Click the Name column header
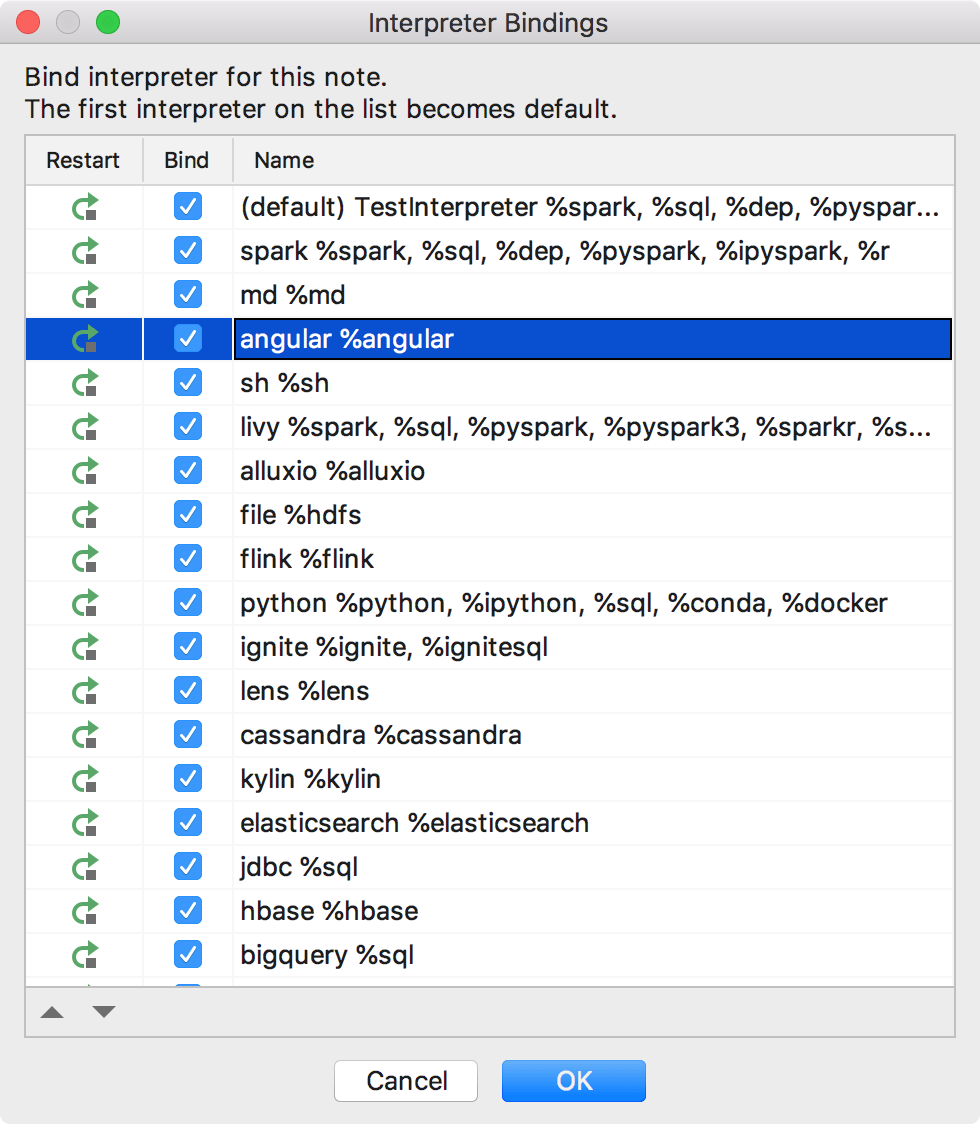980x1124 pixels. [x=283, y=160]
